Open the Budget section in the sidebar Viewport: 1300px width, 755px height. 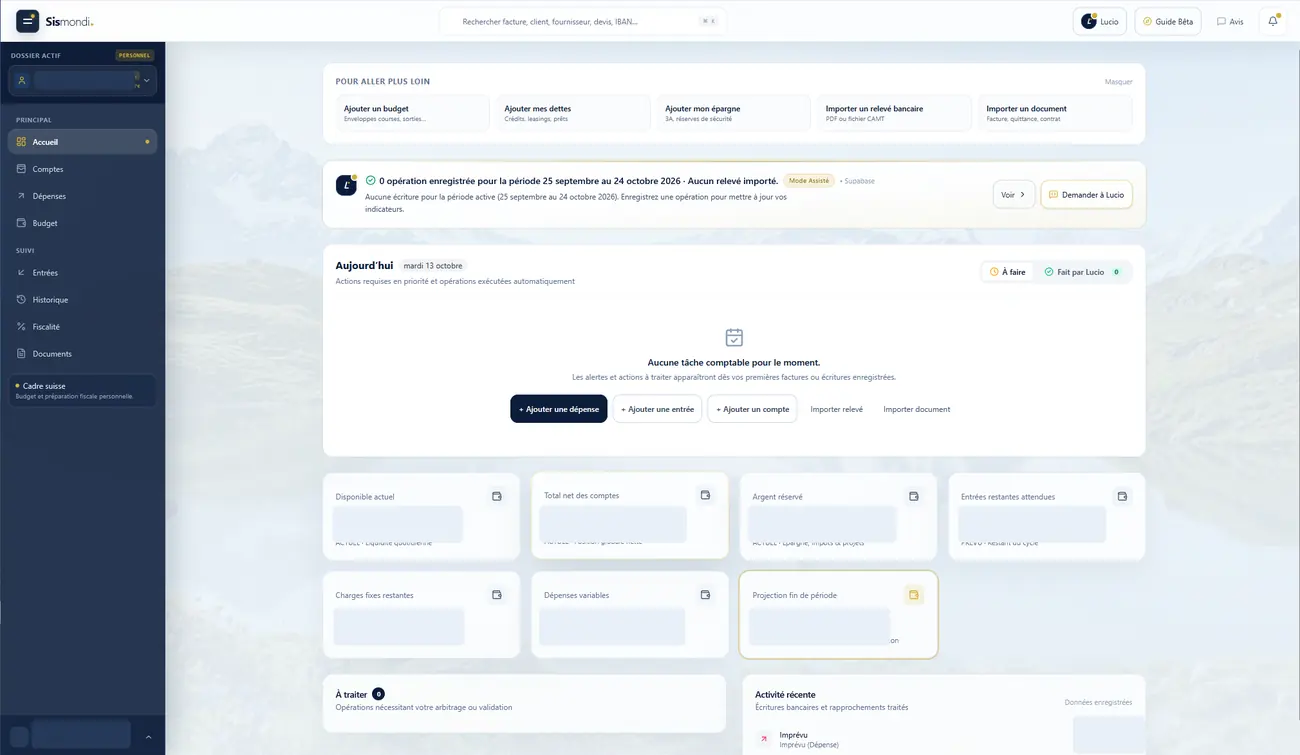(82, 223)
